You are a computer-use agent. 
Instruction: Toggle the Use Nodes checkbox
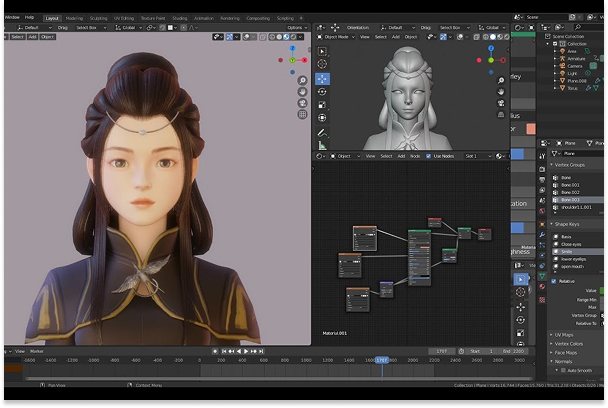tap(429, 156)
